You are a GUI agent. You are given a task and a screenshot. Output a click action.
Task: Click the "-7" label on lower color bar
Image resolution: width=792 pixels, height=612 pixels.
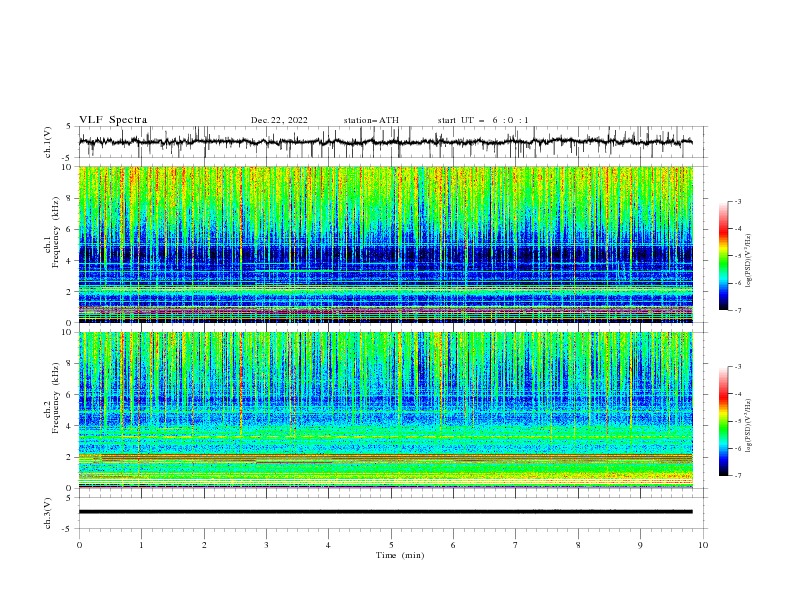point(737,476)
